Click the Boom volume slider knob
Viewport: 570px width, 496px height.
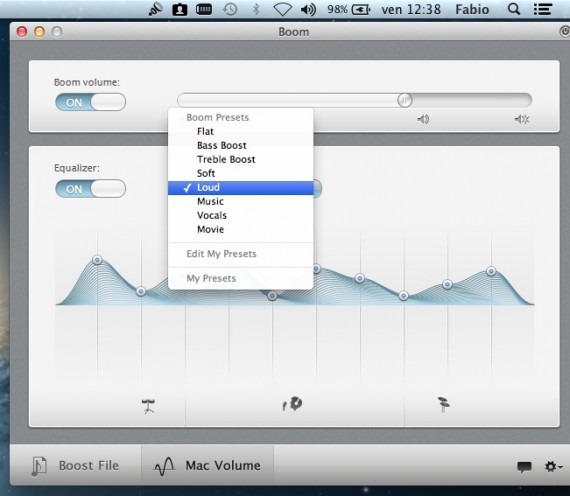pyautogui.click(x=404, y=100)
